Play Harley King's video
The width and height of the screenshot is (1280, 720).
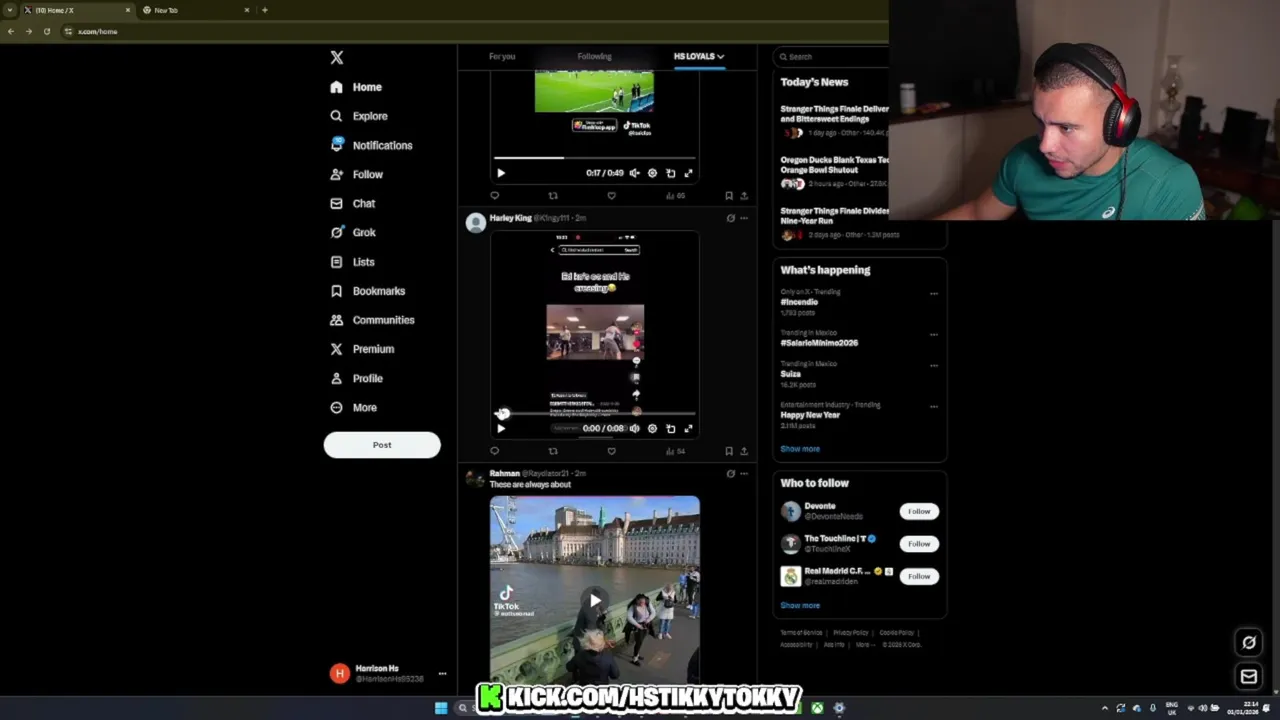[501, 428]
